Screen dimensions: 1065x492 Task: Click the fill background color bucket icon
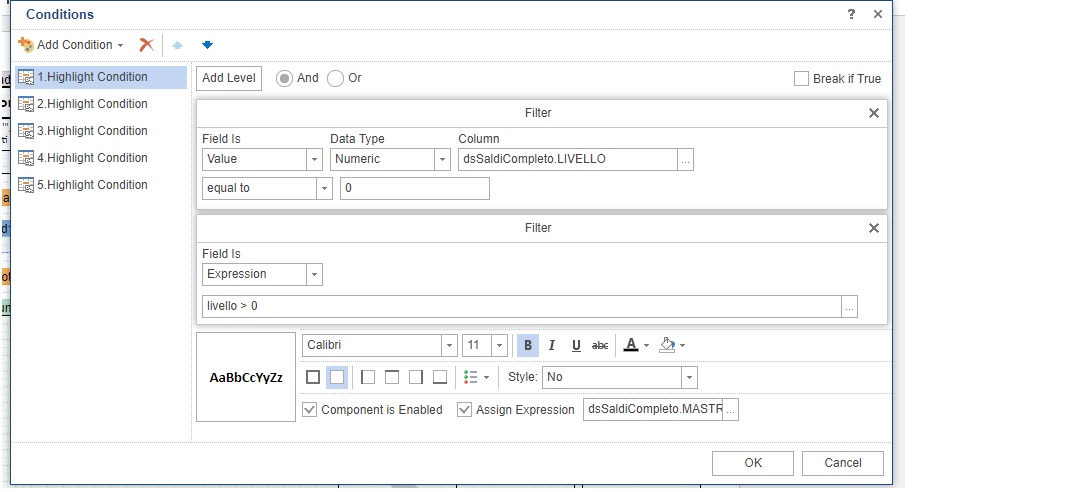pos(667,345)
